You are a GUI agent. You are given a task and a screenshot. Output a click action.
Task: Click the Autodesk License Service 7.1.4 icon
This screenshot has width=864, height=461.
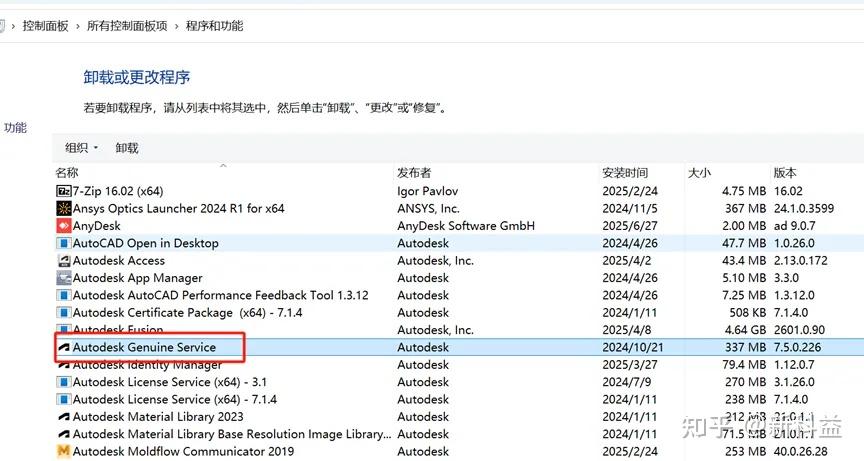[x=64, y=399]
